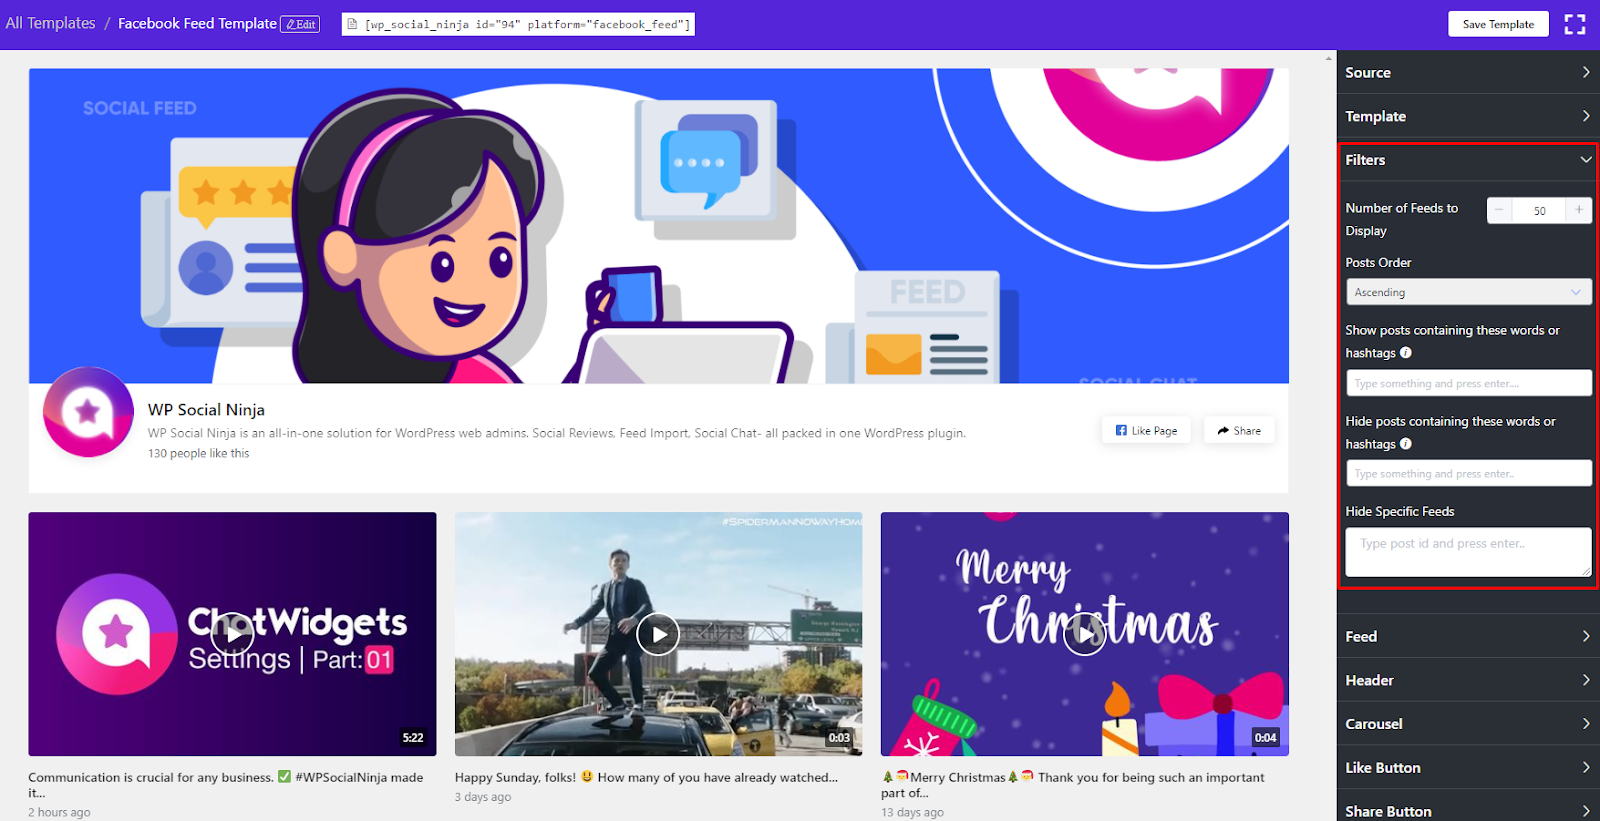Click '3 days ago' timestamp
The width and height of the screenshot is (1600, 821).
[483, 797]
